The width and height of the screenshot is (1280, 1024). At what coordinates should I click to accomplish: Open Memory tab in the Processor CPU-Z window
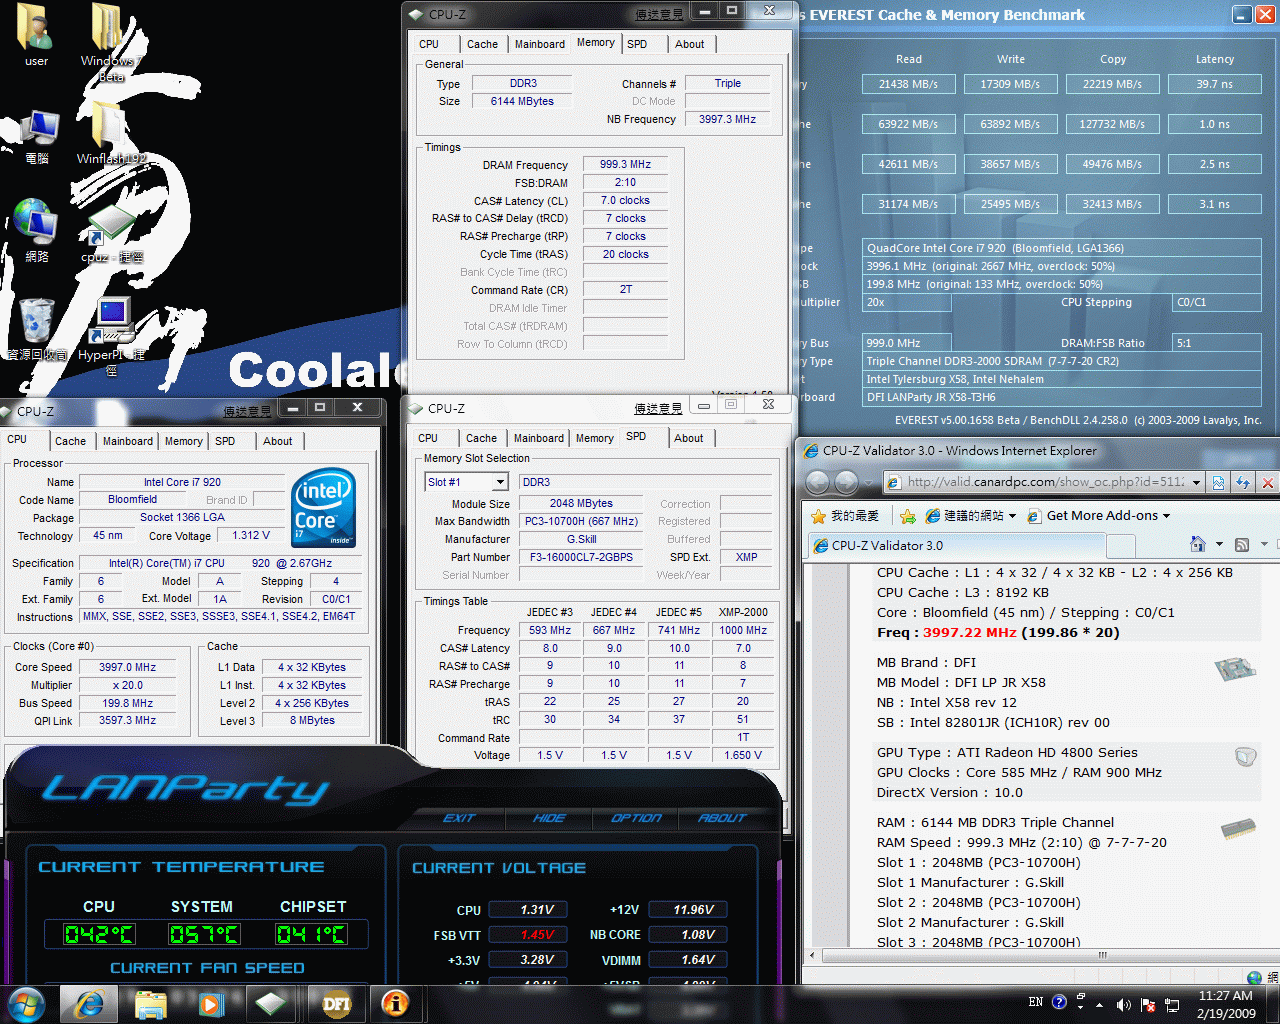click(184, 441)
